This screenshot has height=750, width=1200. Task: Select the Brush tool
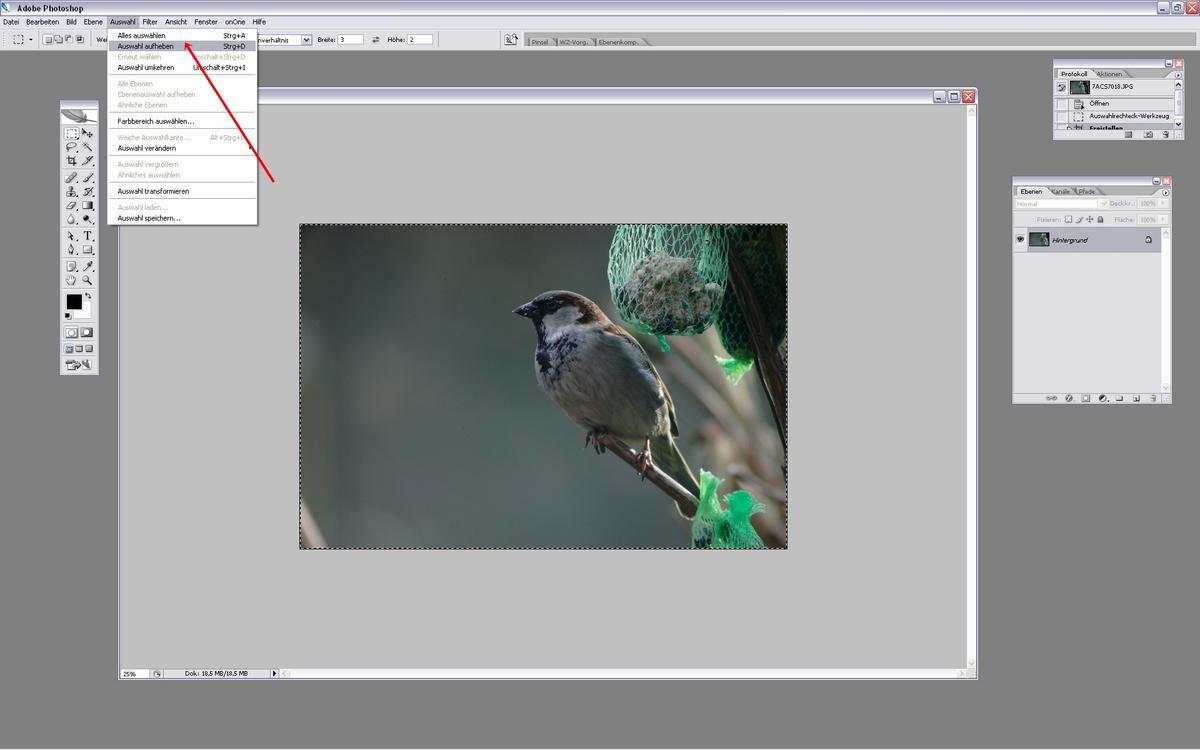coord(88,178)
